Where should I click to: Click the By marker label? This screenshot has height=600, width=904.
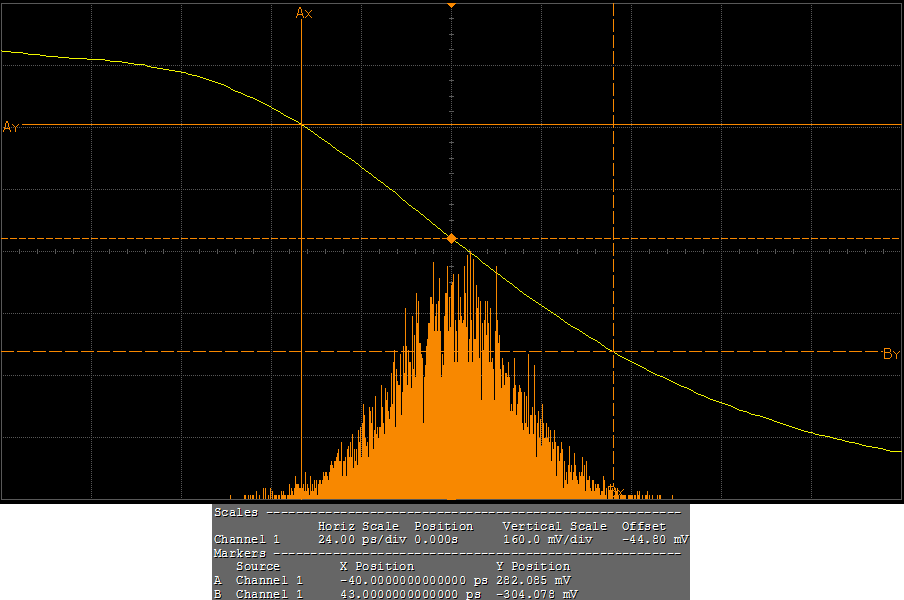[891, 354]
